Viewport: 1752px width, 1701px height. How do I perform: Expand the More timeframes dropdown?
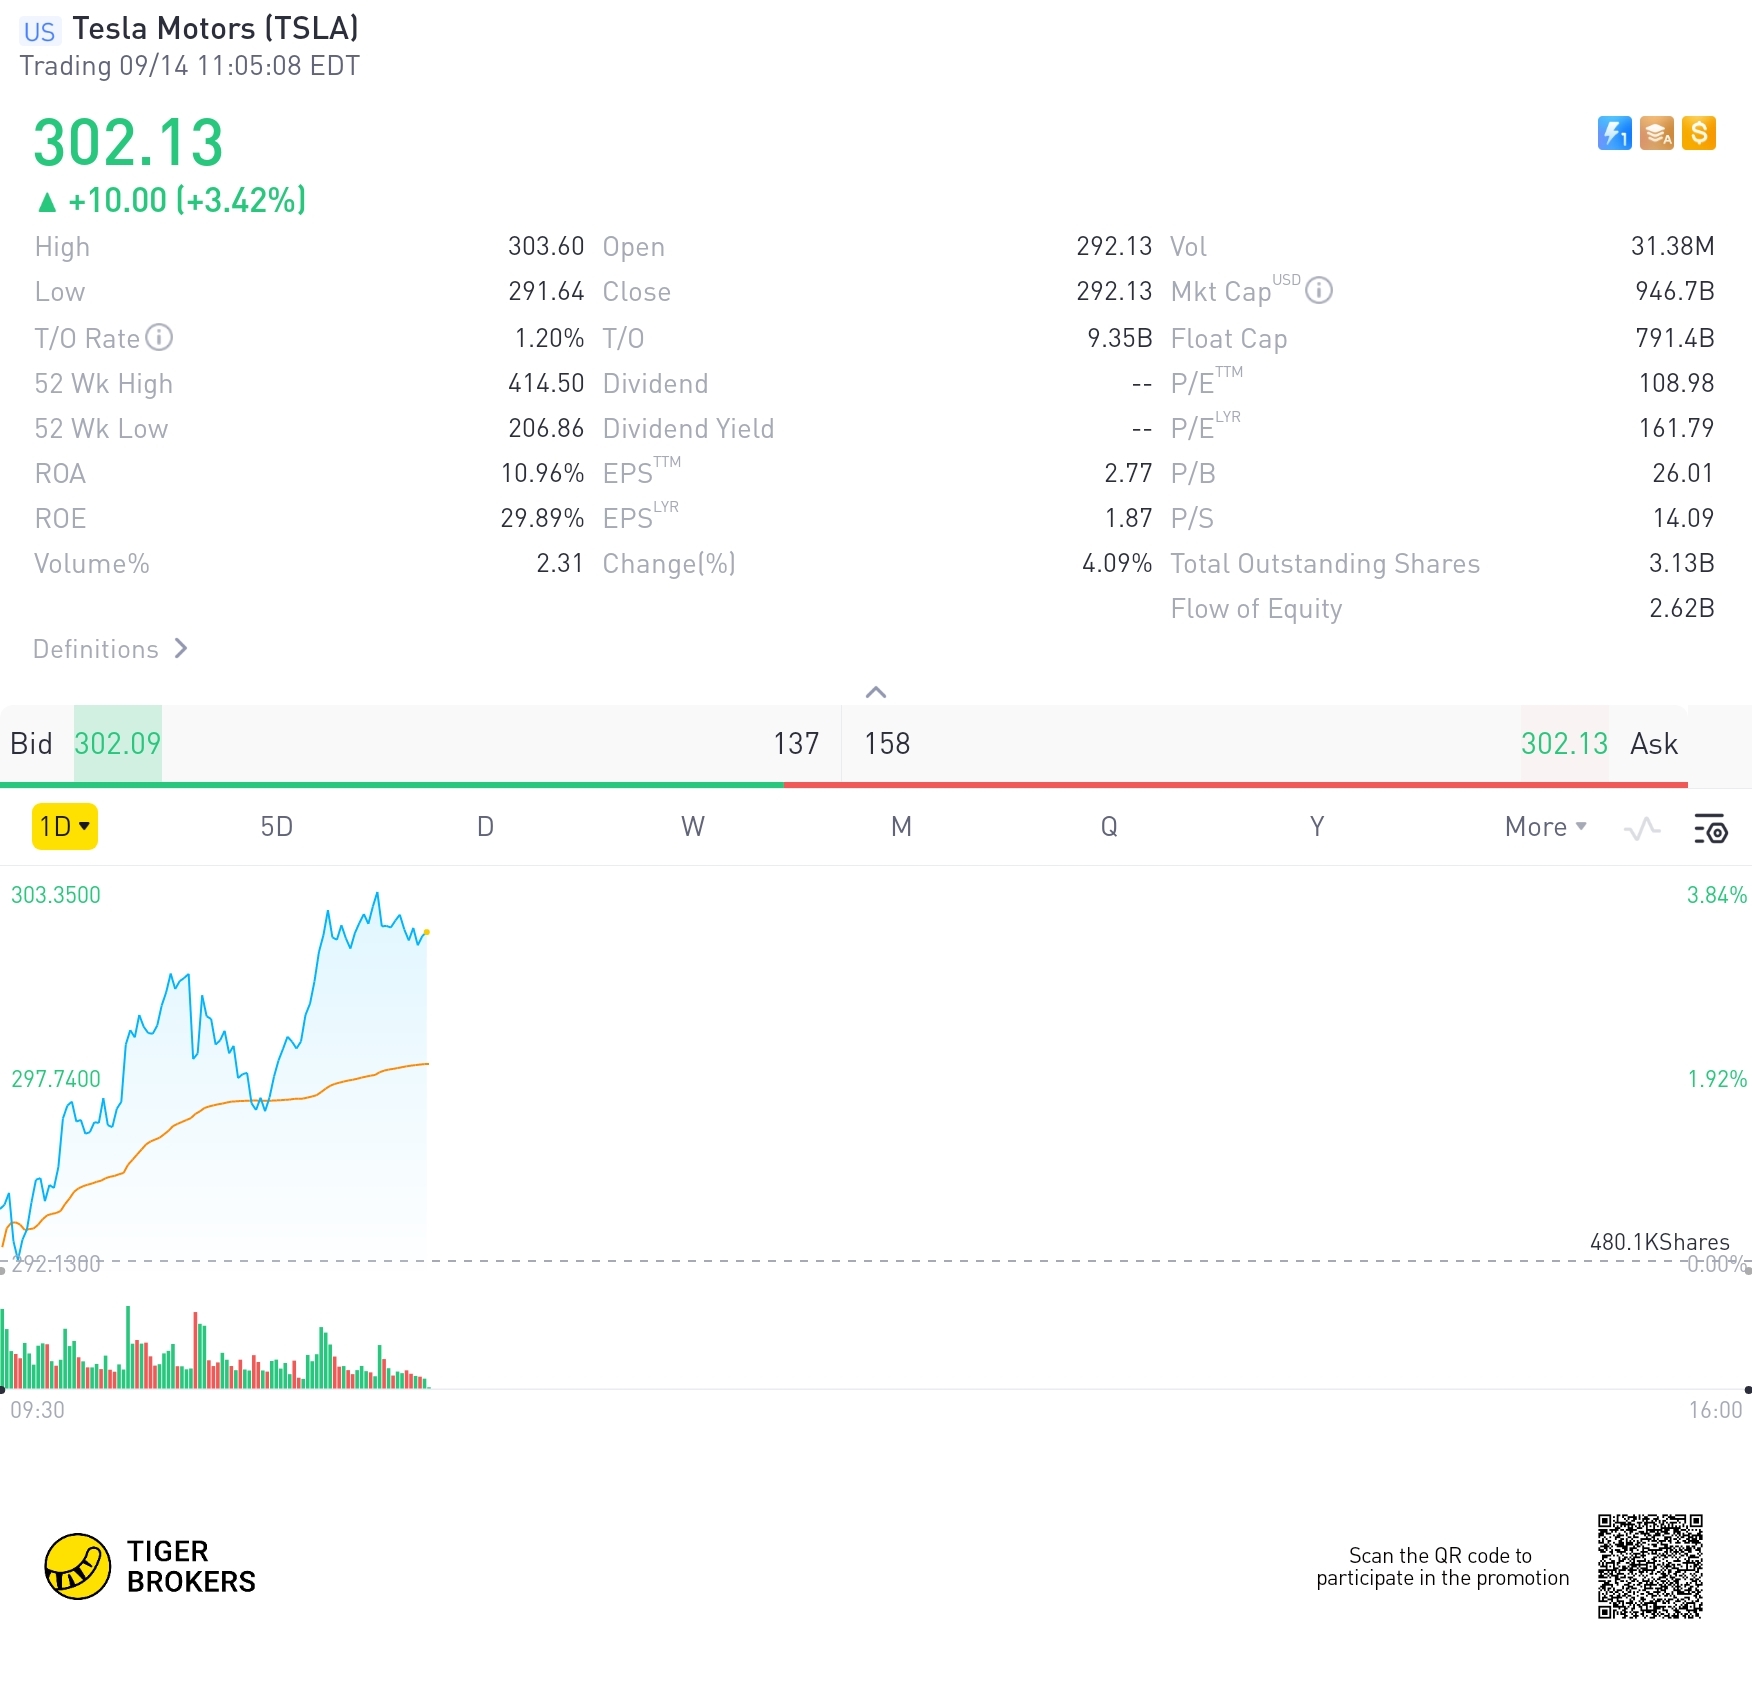1545,827
